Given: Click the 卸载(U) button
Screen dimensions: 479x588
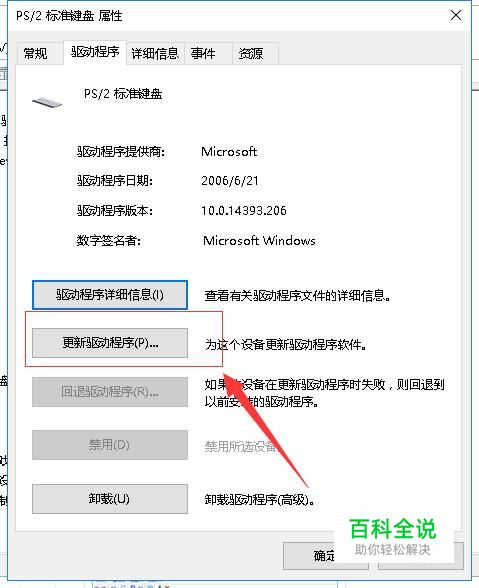Looking at the screenshot, I should (110, 499).
